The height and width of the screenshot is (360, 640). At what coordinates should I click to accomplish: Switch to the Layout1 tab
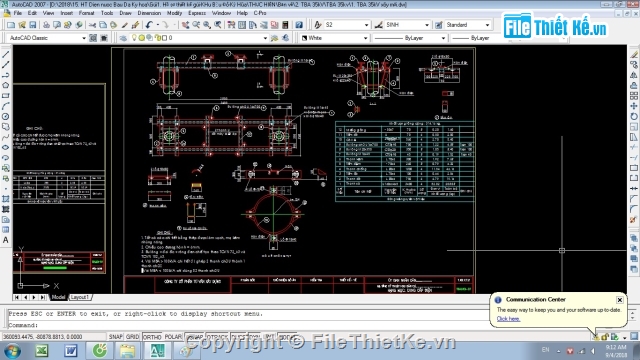80,297
